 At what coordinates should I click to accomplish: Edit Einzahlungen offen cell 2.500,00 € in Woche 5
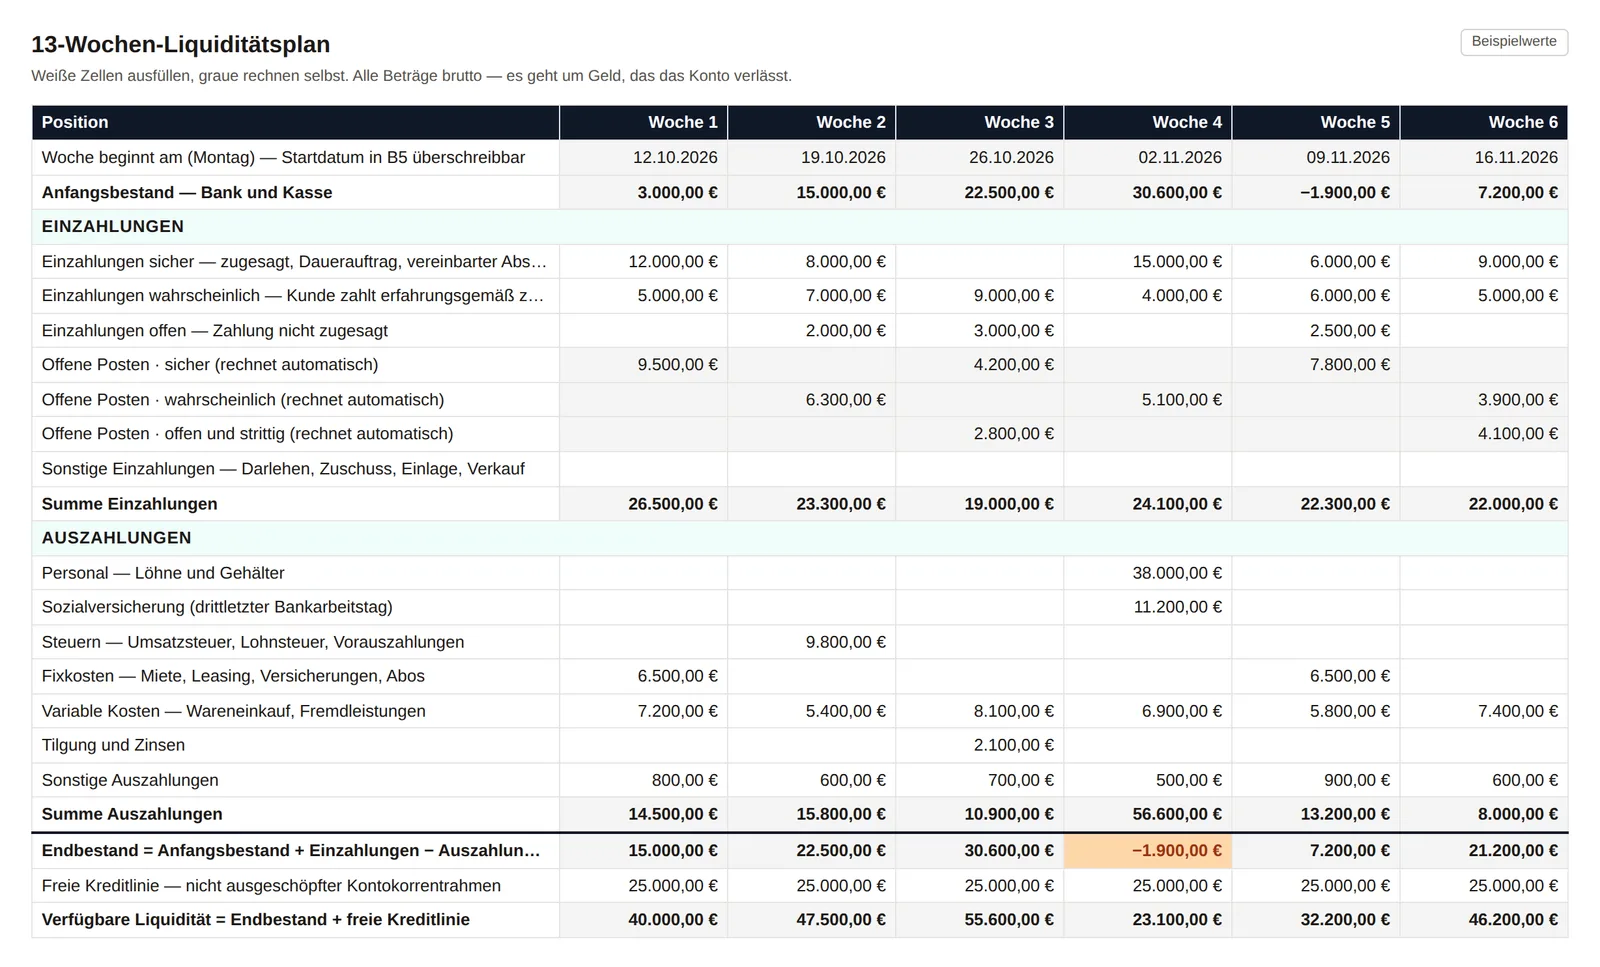click(x=1315, y=331)
